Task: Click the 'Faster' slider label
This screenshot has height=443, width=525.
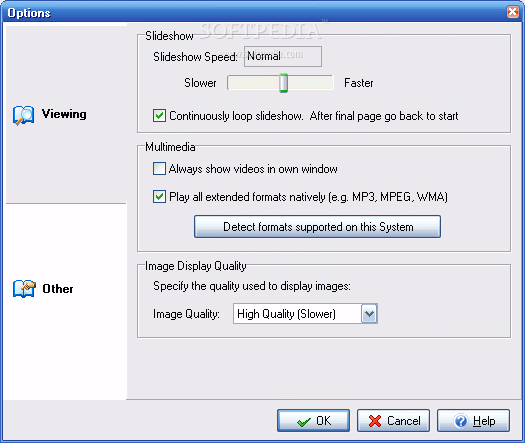Action: (359, 83)
